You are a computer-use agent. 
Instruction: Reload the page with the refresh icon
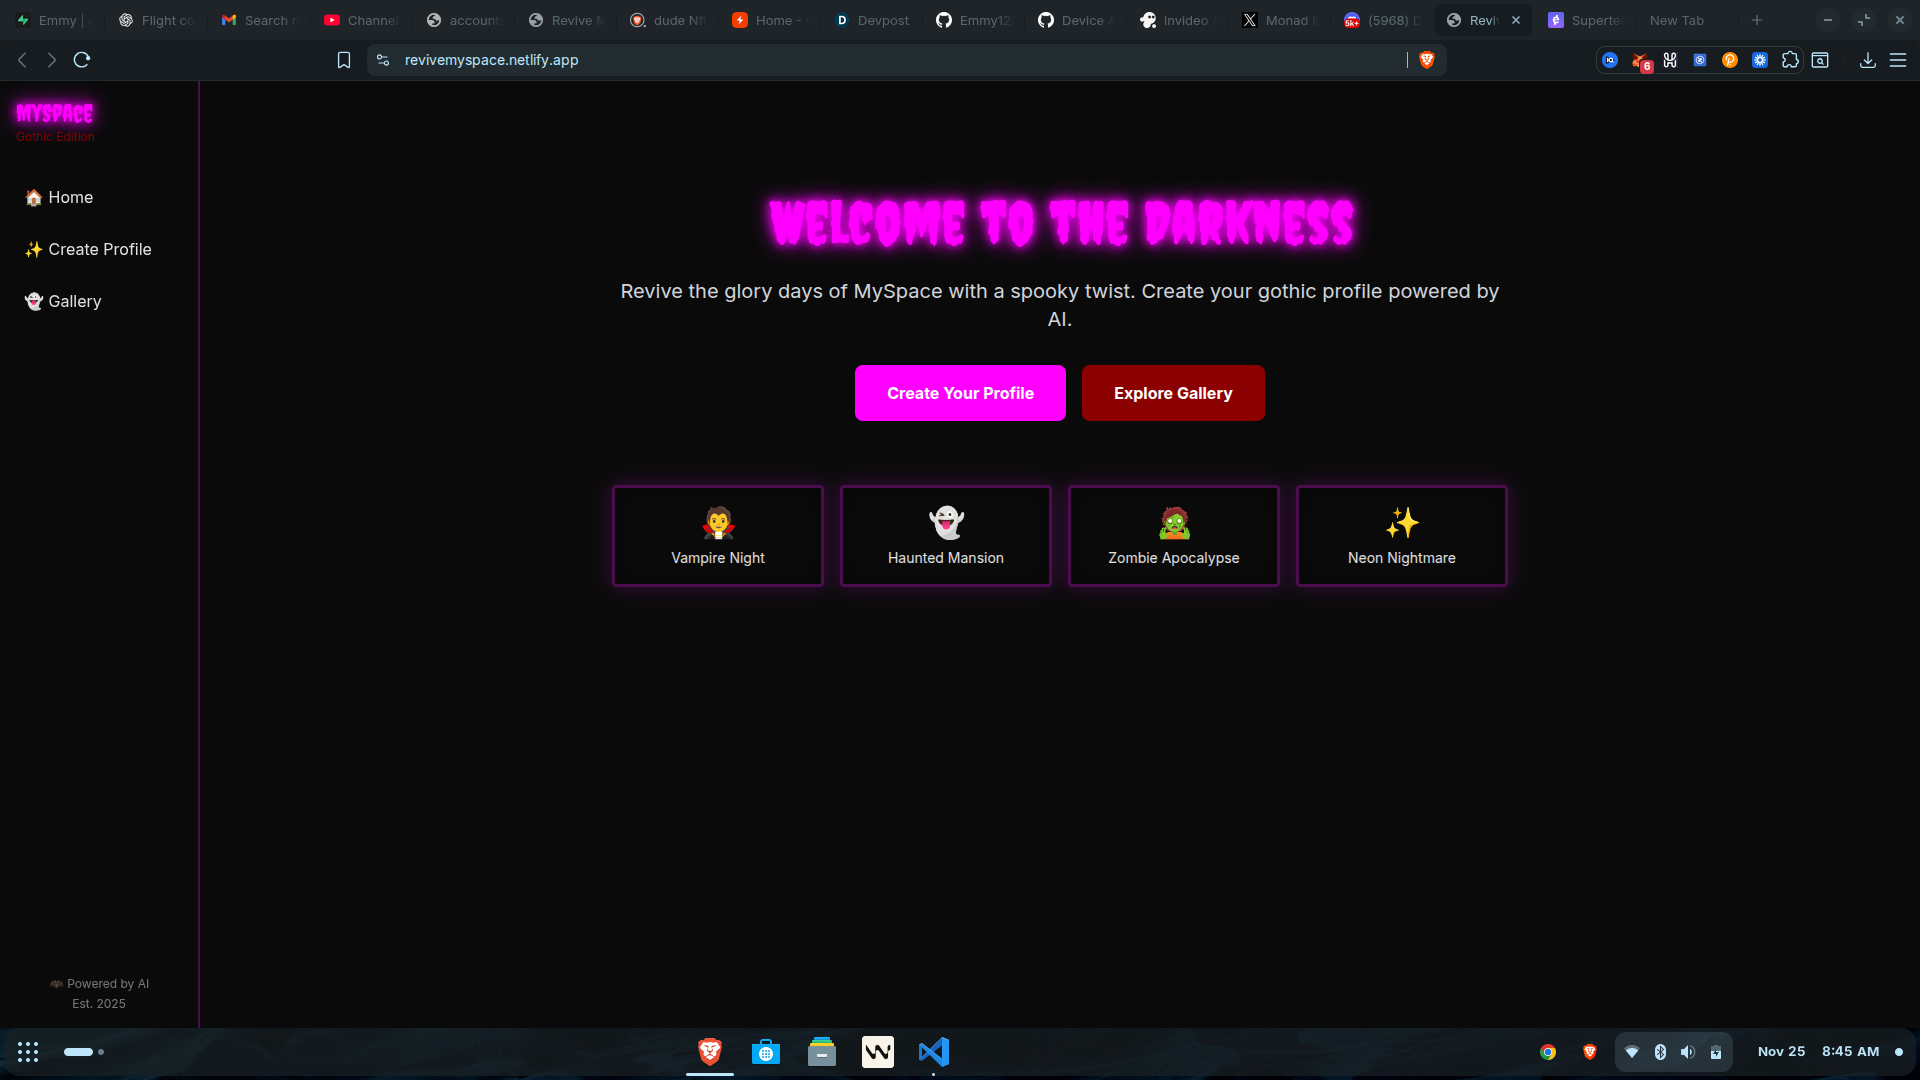[82, 60]
